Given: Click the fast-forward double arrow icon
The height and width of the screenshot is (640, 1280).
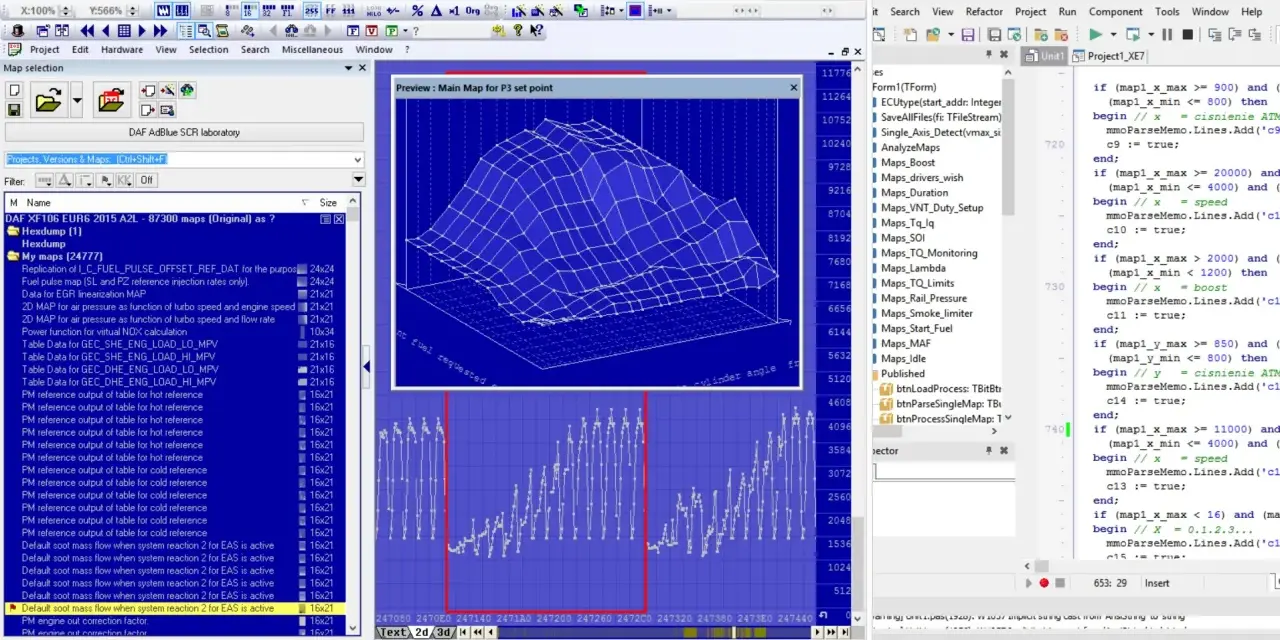Looking at the screenshot, I should [x=160, y=31].
